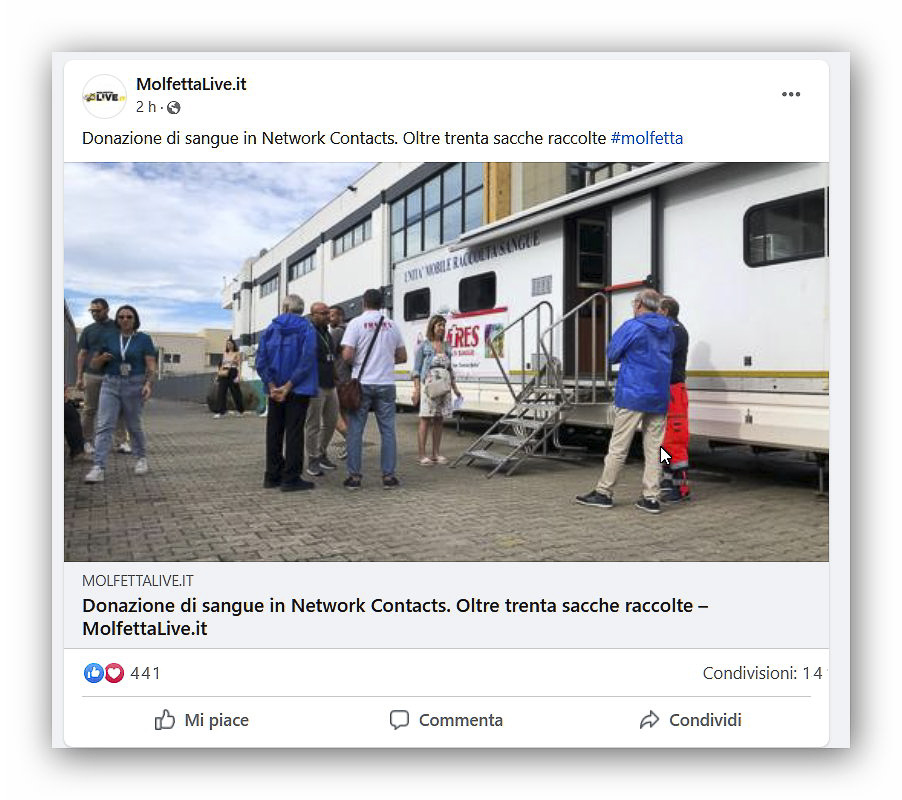View the 441 reactions list

(145, 673)
